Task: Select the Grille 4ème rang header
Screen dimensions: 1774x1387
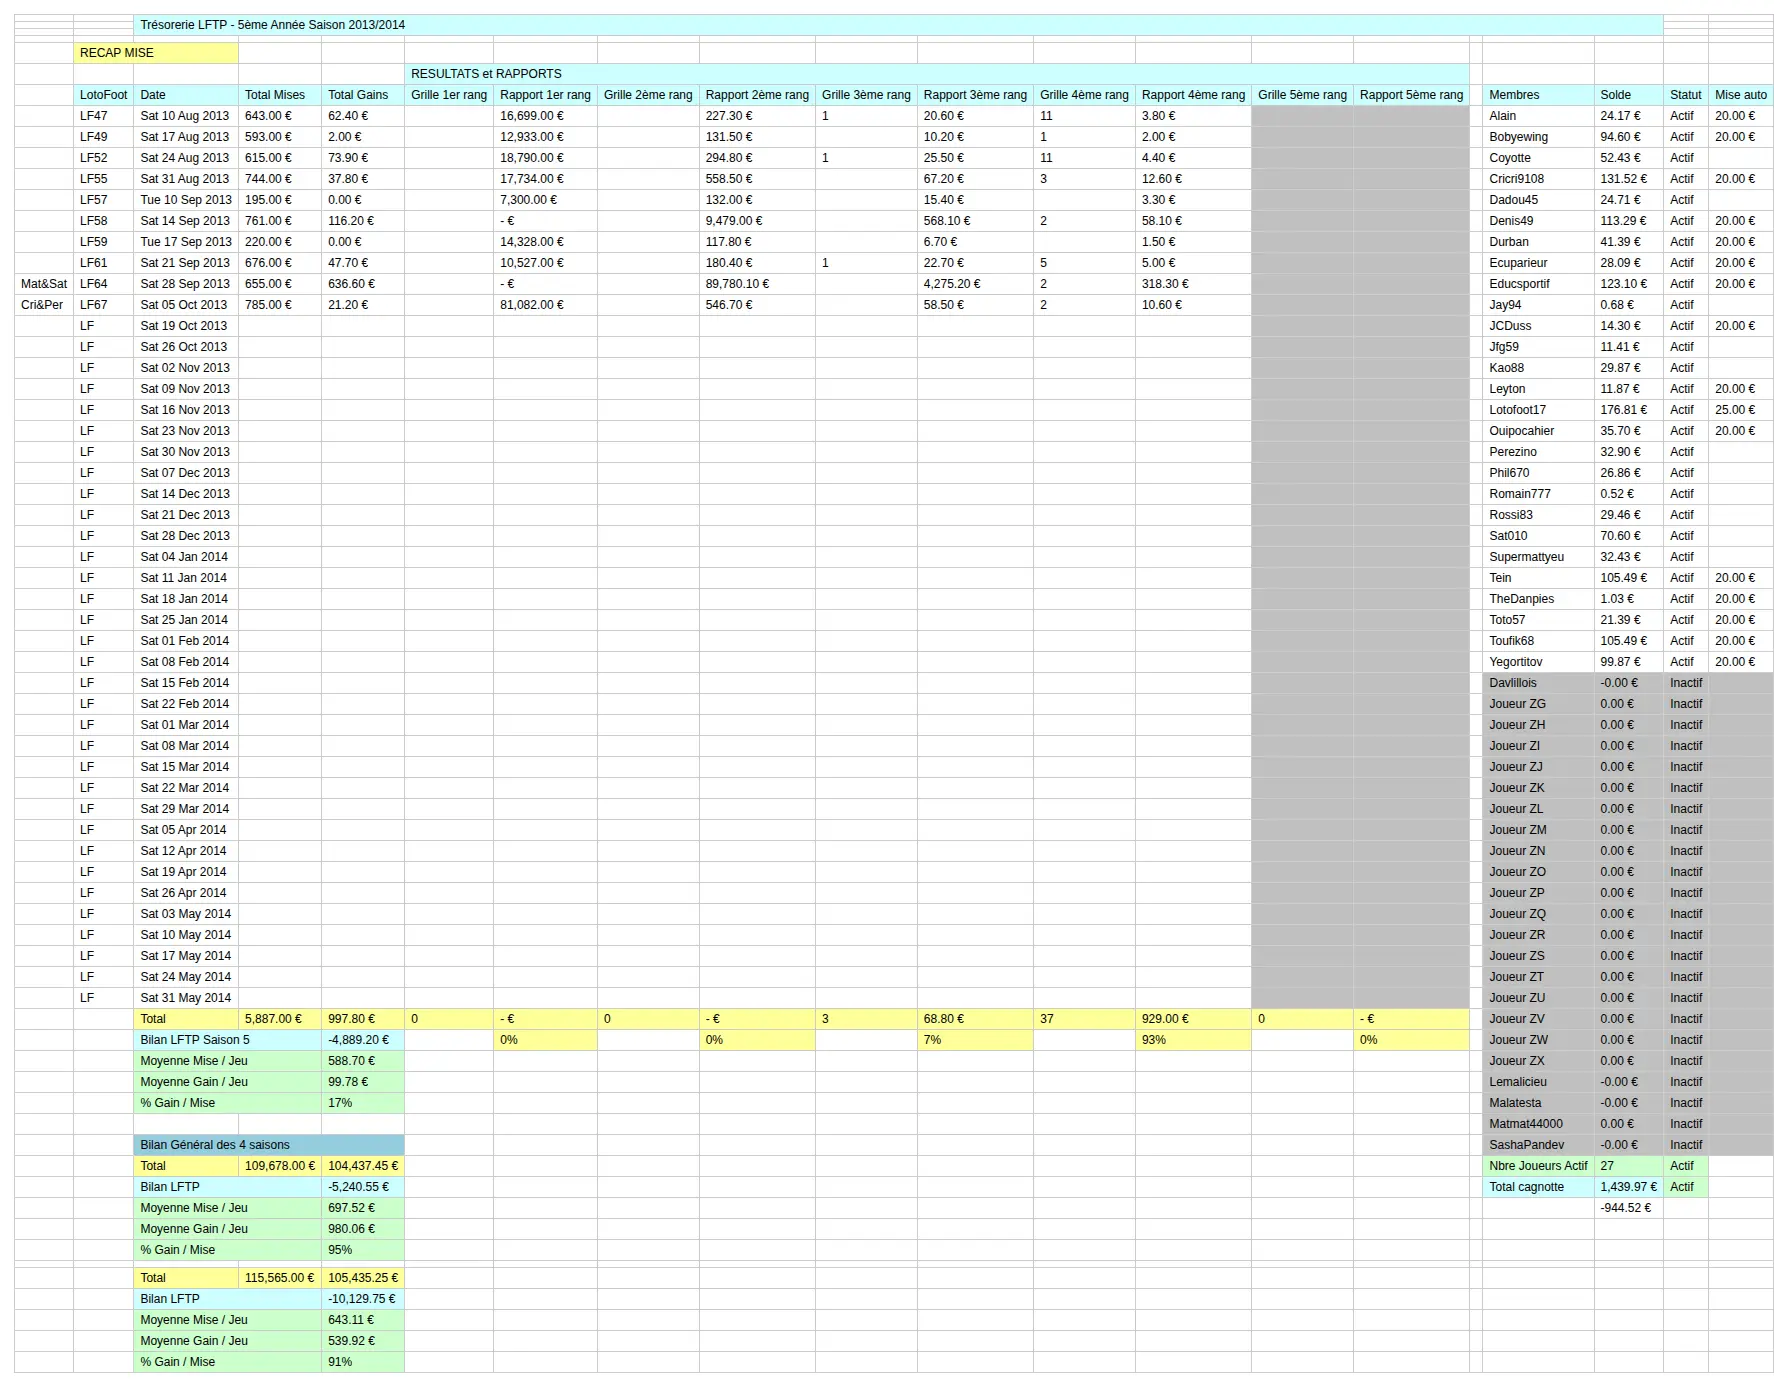Action: (x=1084, y=95)
